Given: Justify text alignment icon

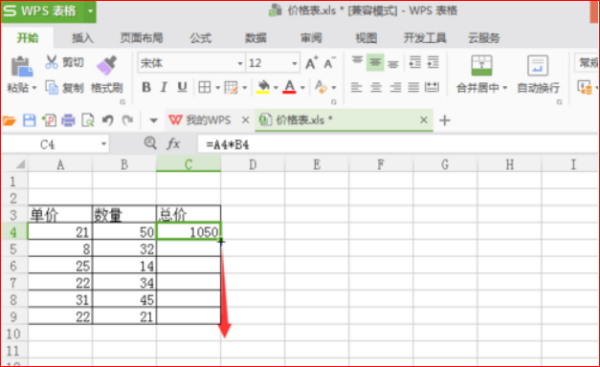Looking at the screenshot, I should point(413,88).
